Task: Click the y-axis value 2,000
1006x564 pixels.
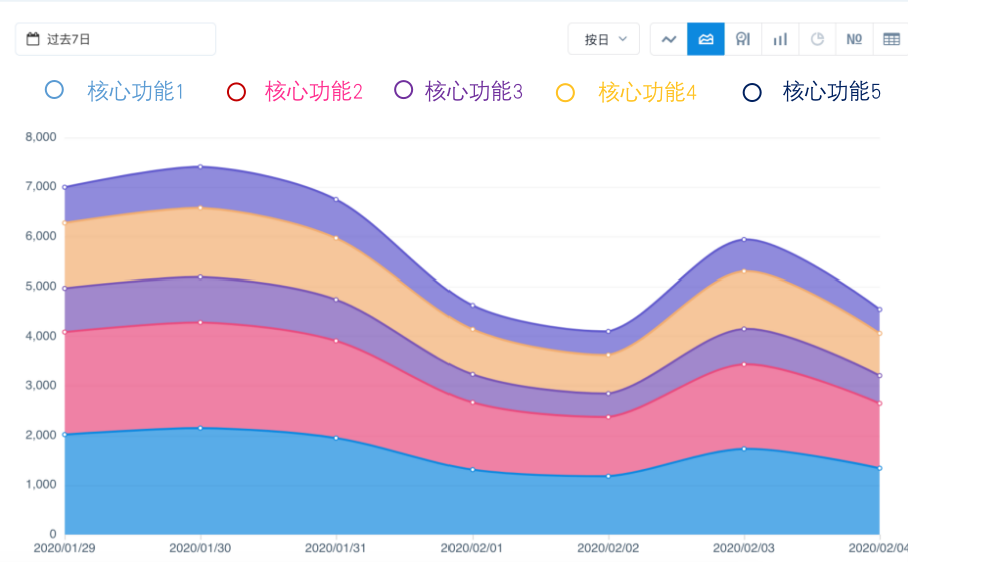Action: [x=41, y=435]
